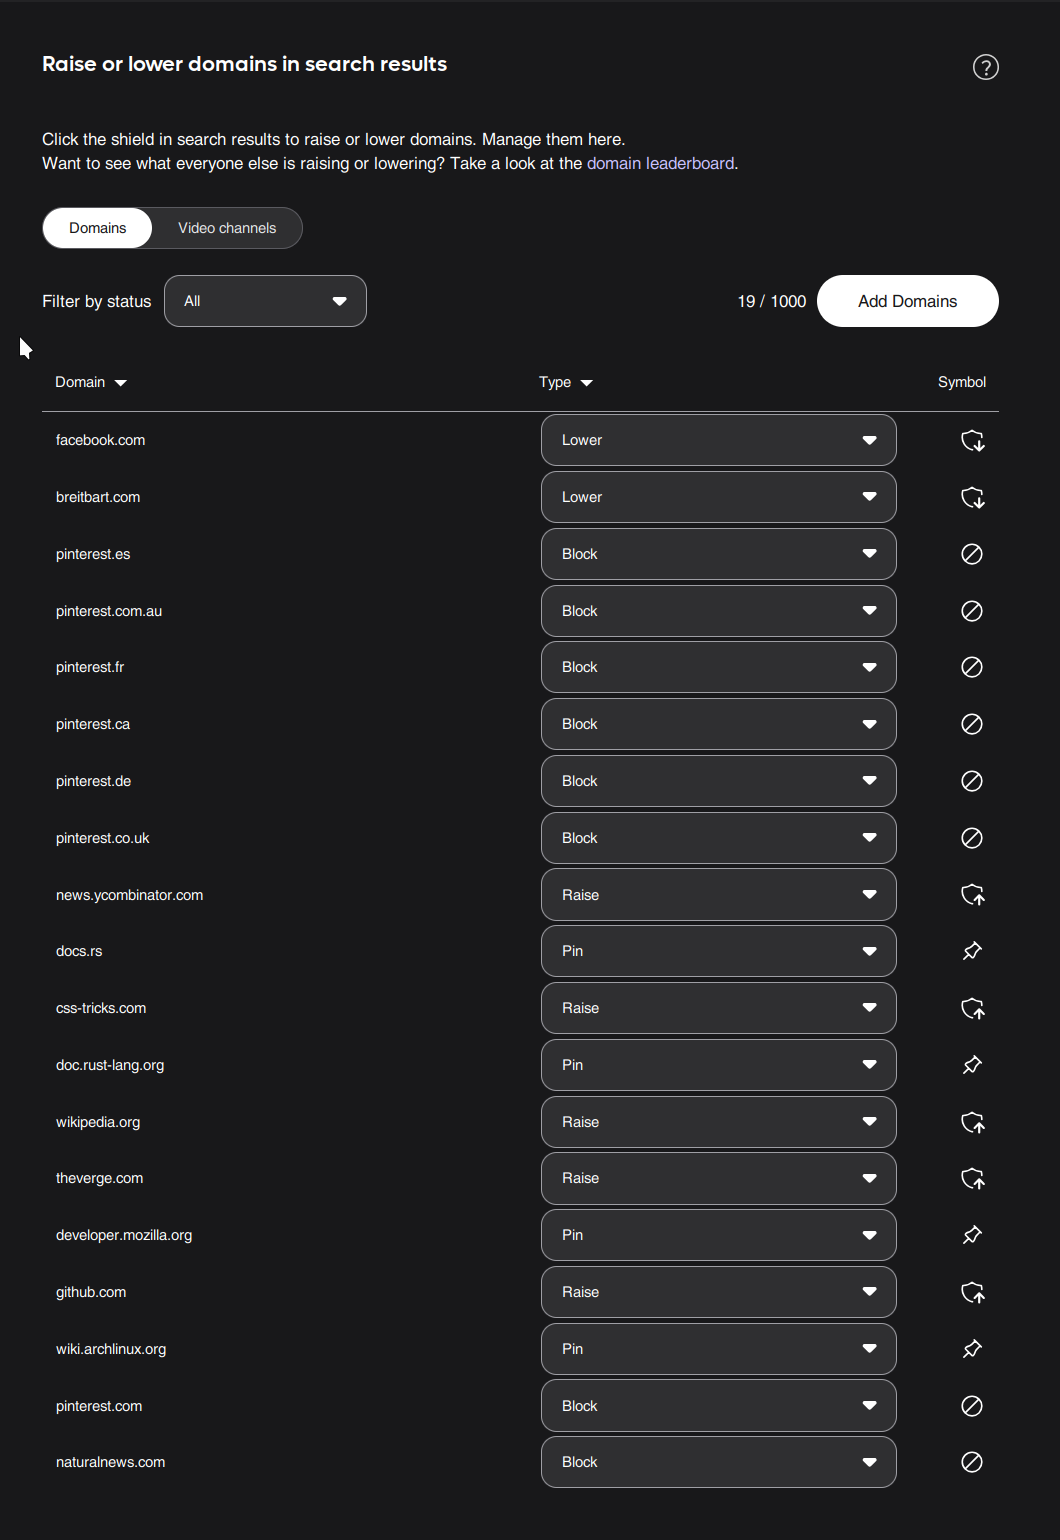Image resolution: width=1060 pixels, height=1540 pixels.
Task: Click the news.ycombinator.com domain text
Action: [x=129, y=895]
